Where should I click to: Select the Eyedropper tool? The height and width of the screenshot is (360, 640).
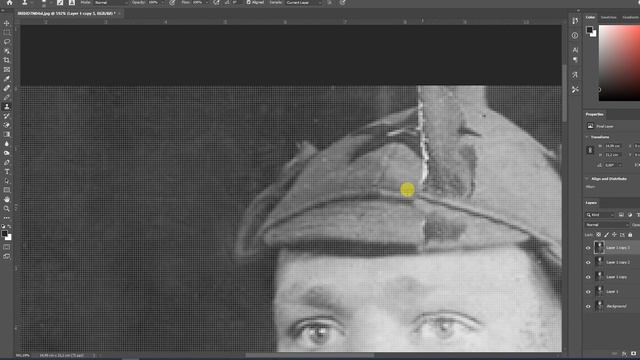7,79
